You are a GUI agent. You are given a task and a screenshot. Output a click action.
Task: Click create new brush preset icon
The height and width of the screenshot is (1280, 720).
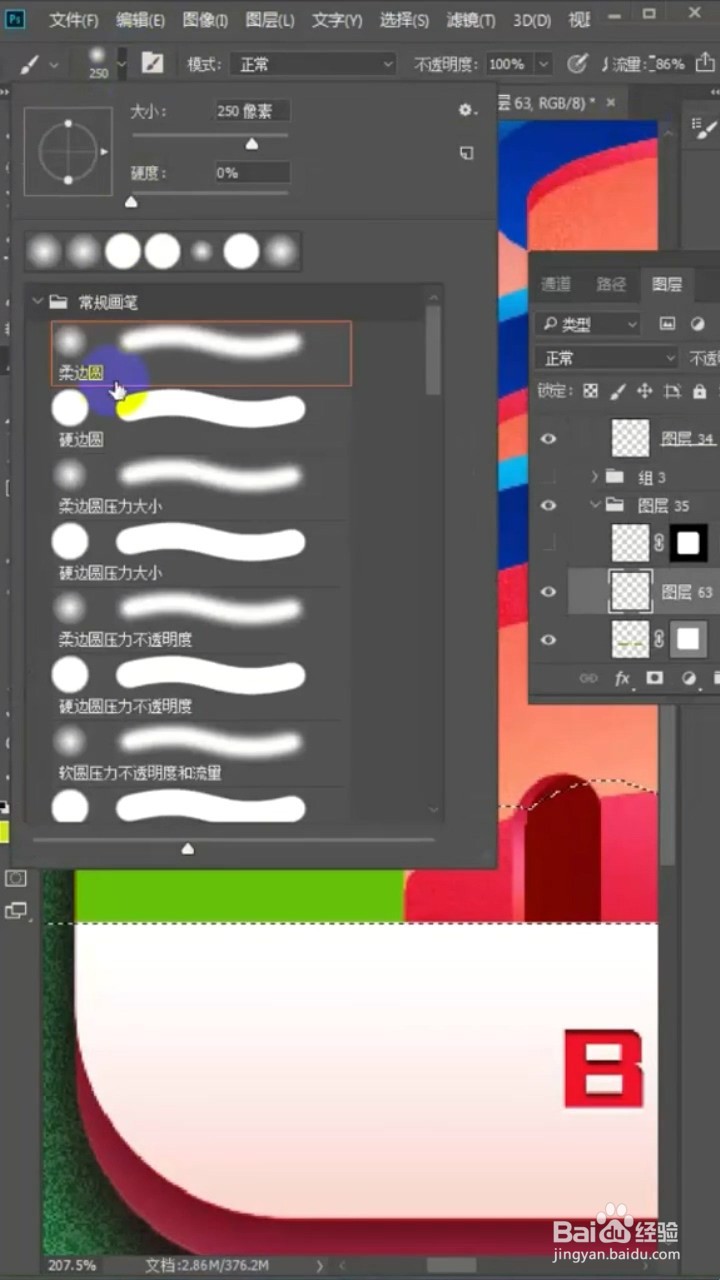[466, 153]
